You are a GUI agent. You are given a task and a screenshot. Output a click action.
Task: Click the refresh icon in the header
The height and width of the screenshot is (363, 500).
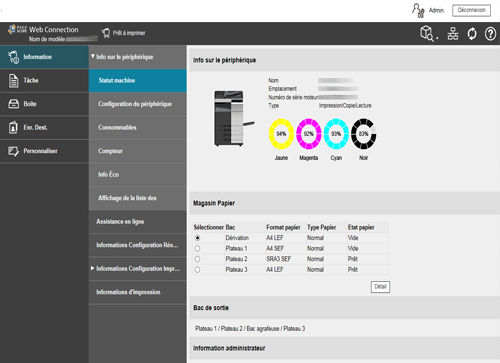(472, 34)
